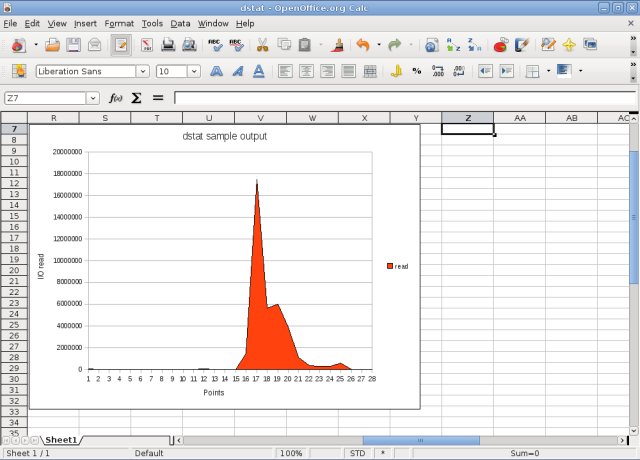Image resolution: width=640 pixels, height=460 pixels.
Task: Open the Styles and Formatting icon
Action: [19, 71]
